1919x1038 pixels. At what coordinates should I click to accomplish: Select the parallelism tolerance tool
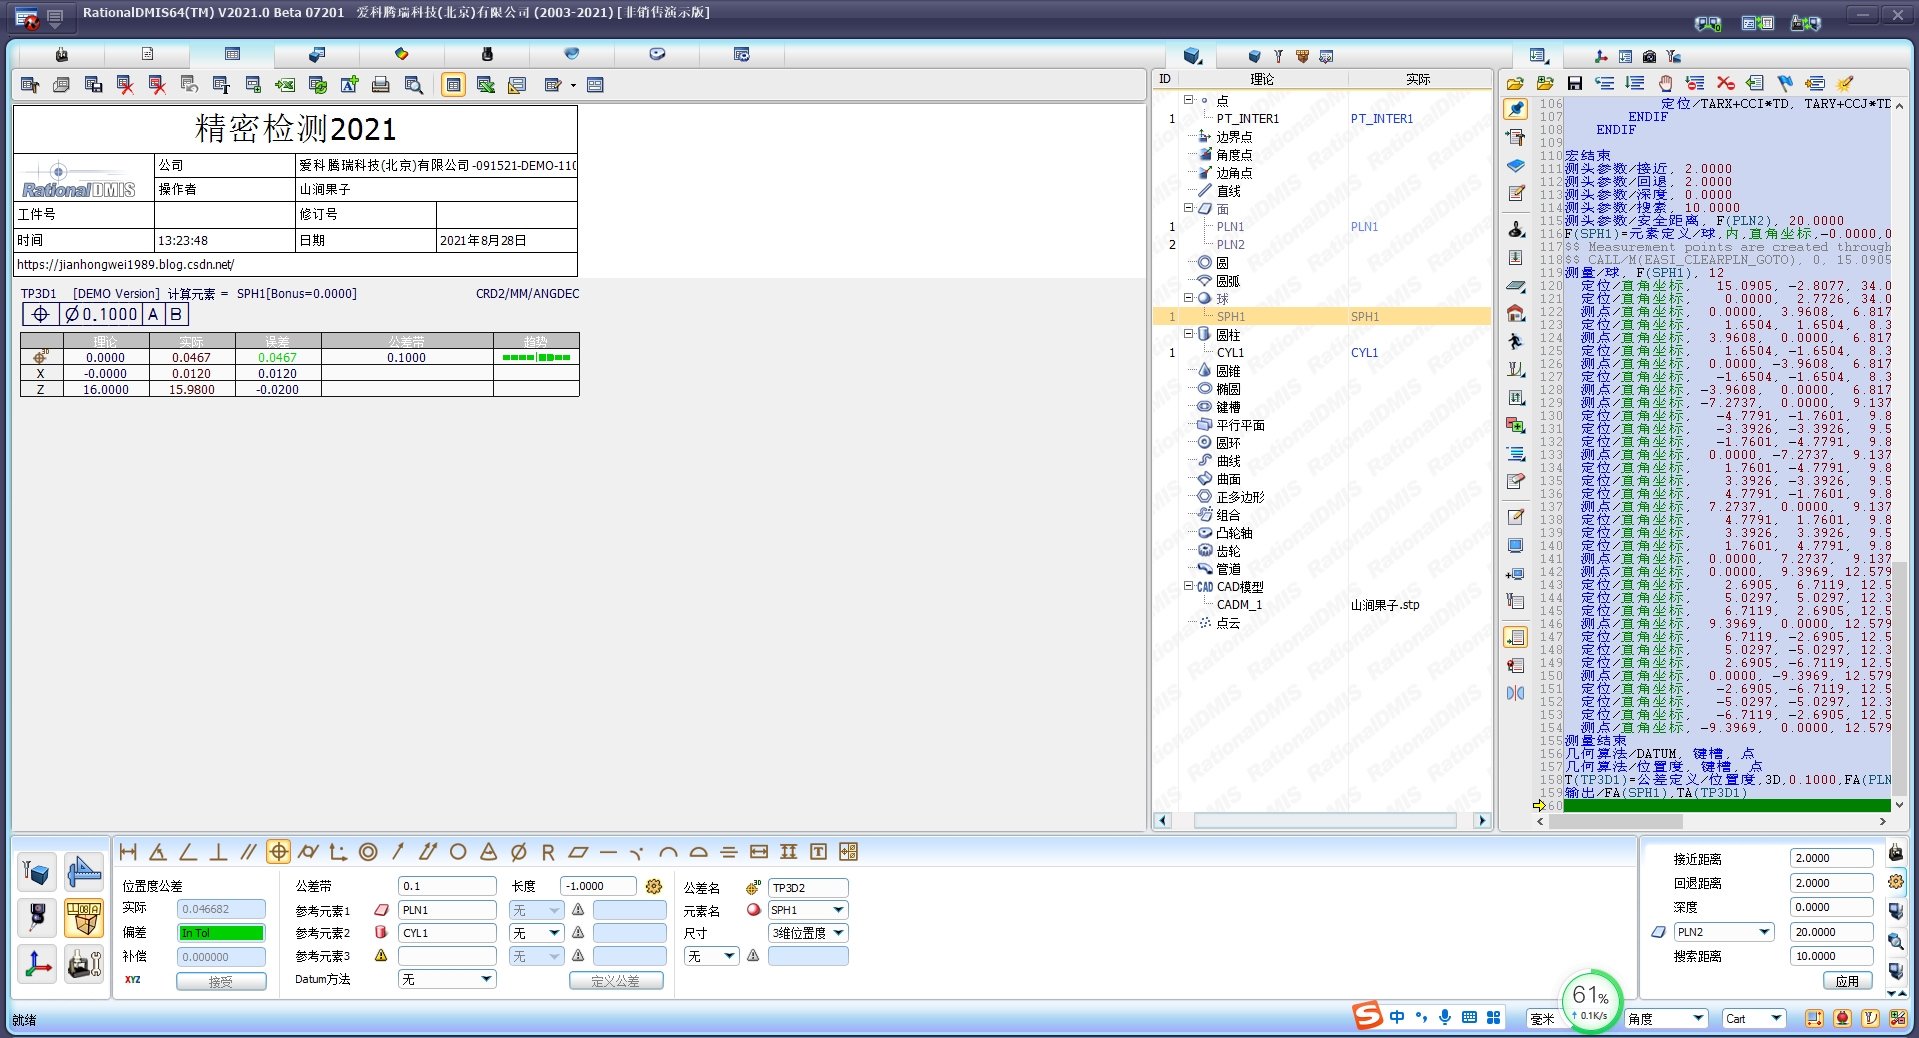pos(248,852)
